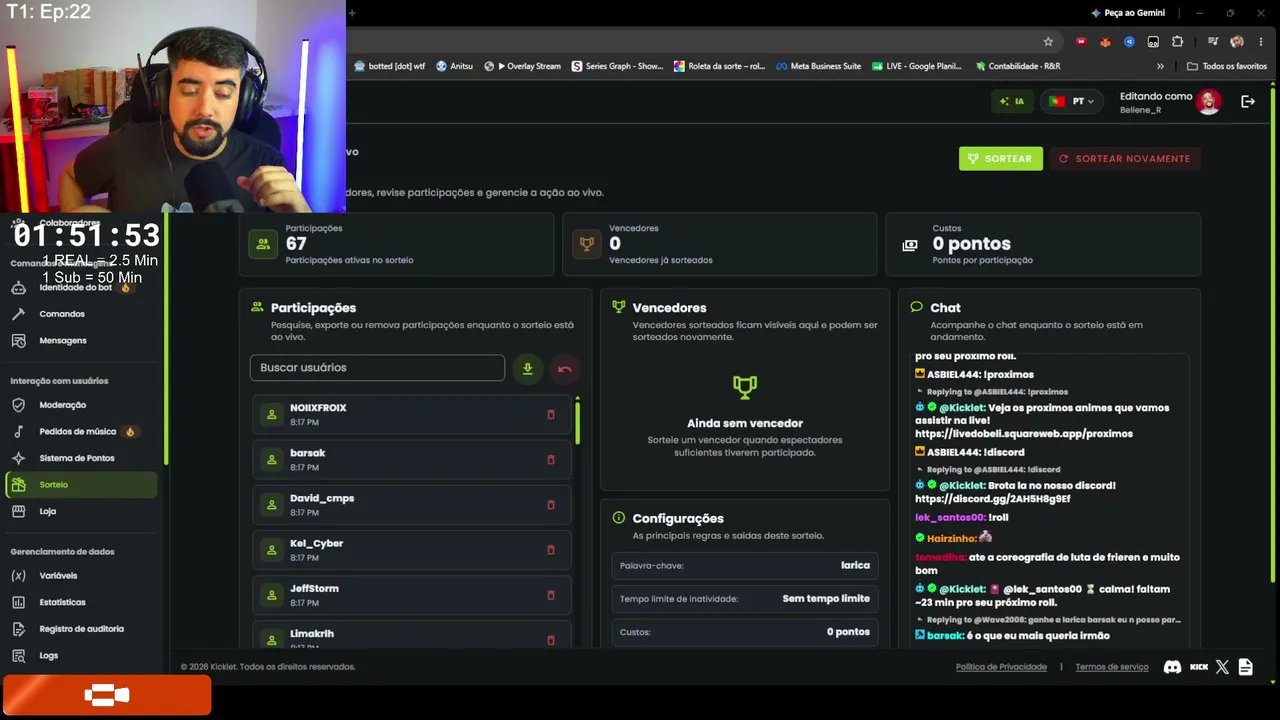The height and width of the screenshot is (720, 1280).
Task: Click the Peça ao Gemini button
Action: [x=1127, y=13]
